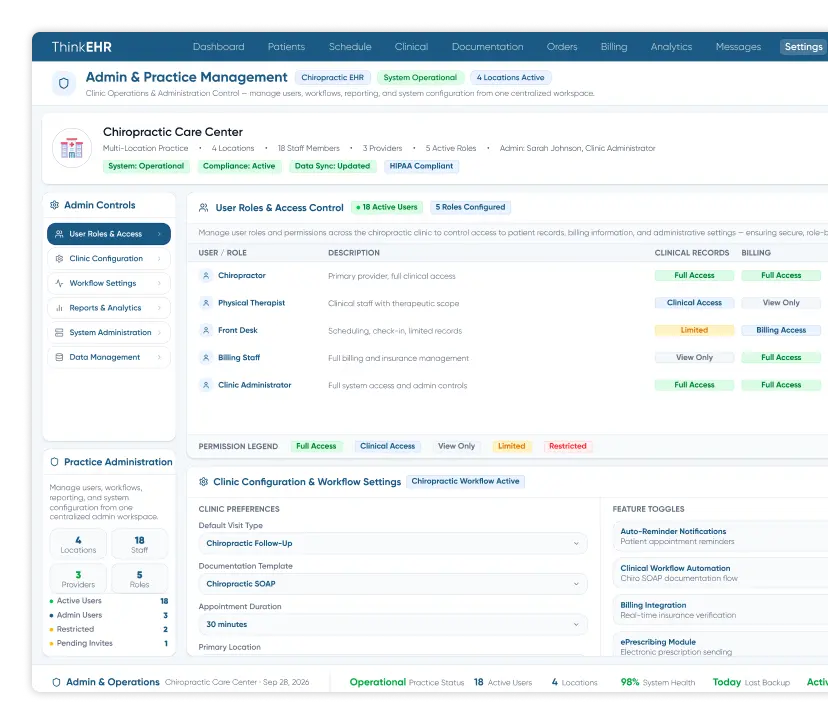Expand the System Administration chevron
This screenshot has height=724, width=828.
(159, 333)
